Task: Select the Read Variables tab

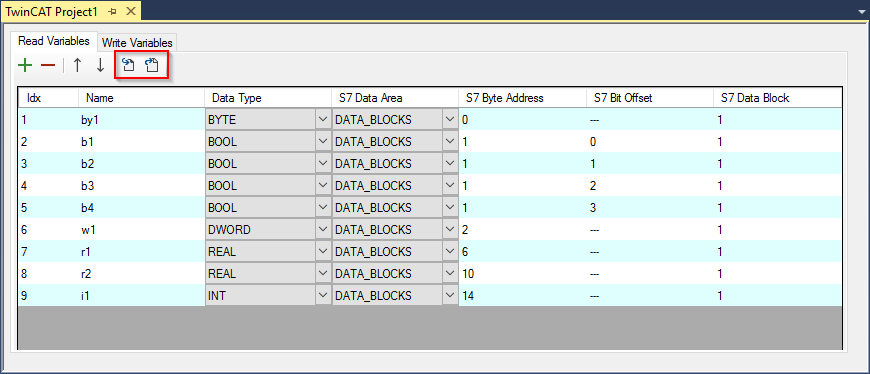Action: [54, 41]
